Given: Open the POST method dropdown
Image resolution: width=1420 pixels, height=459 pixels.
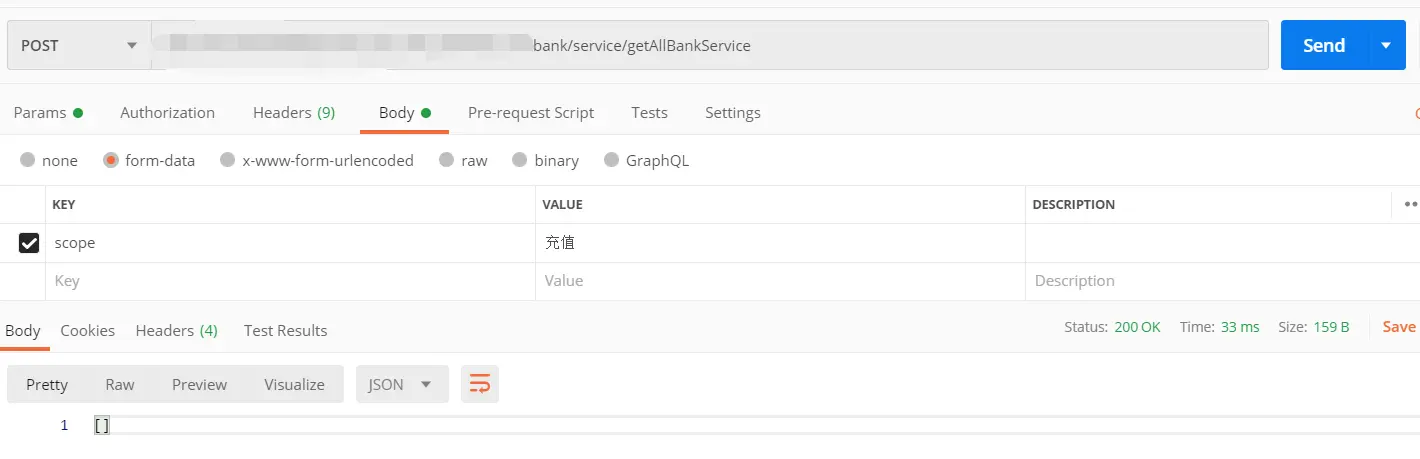Looking at the screenshot, I should tap(78, 46).
